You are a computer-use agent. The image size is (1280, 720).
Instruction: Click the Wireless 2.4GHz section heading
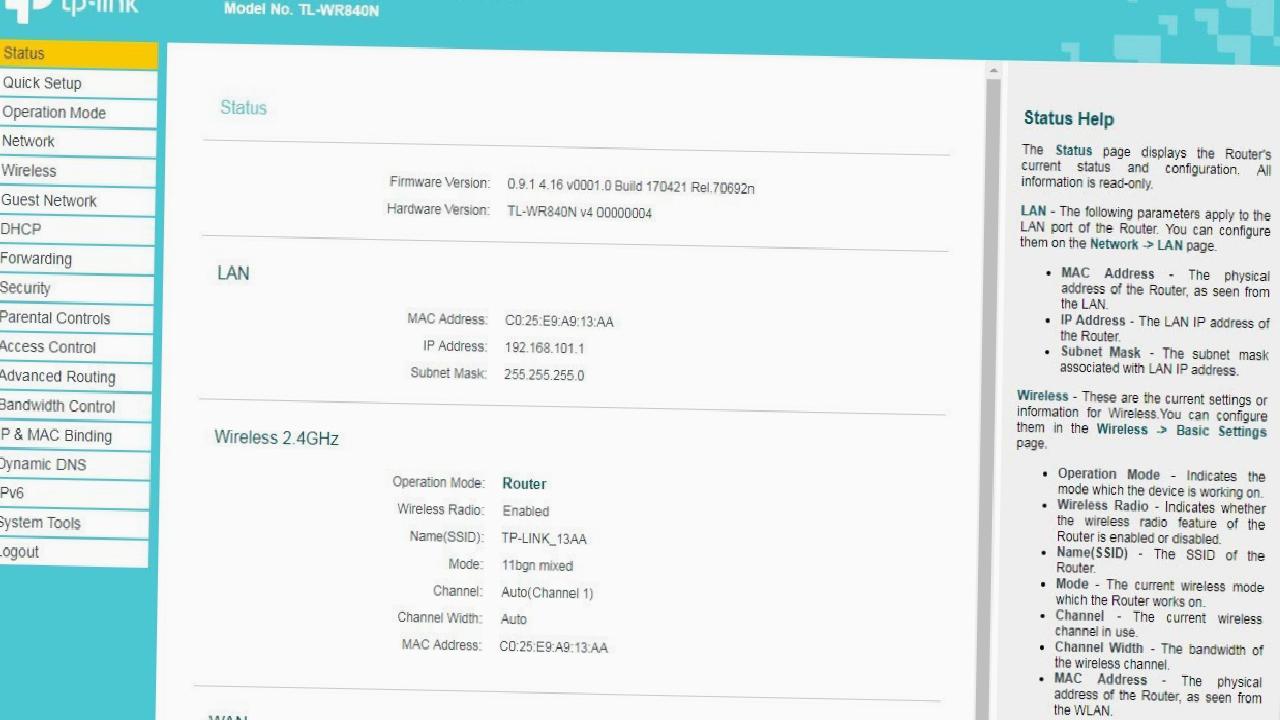click(276, 438)
